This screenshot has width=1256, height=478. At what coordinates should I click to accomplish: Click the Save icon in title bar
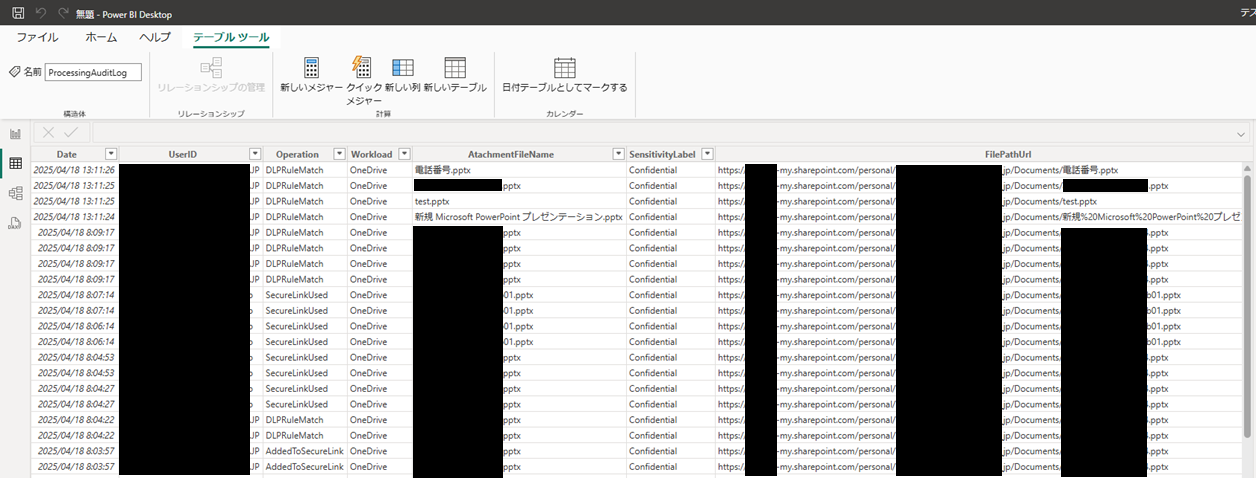click(18, 13)
